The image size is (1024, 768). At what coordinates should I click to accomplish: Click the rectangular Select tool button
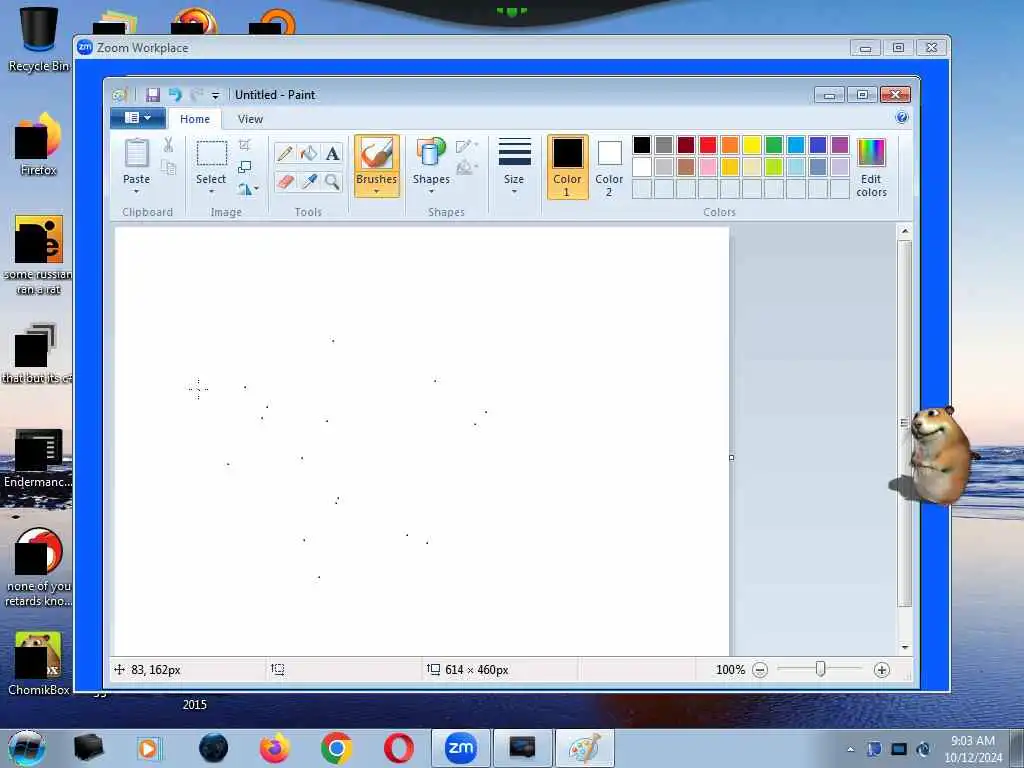[x=212, y=154]
